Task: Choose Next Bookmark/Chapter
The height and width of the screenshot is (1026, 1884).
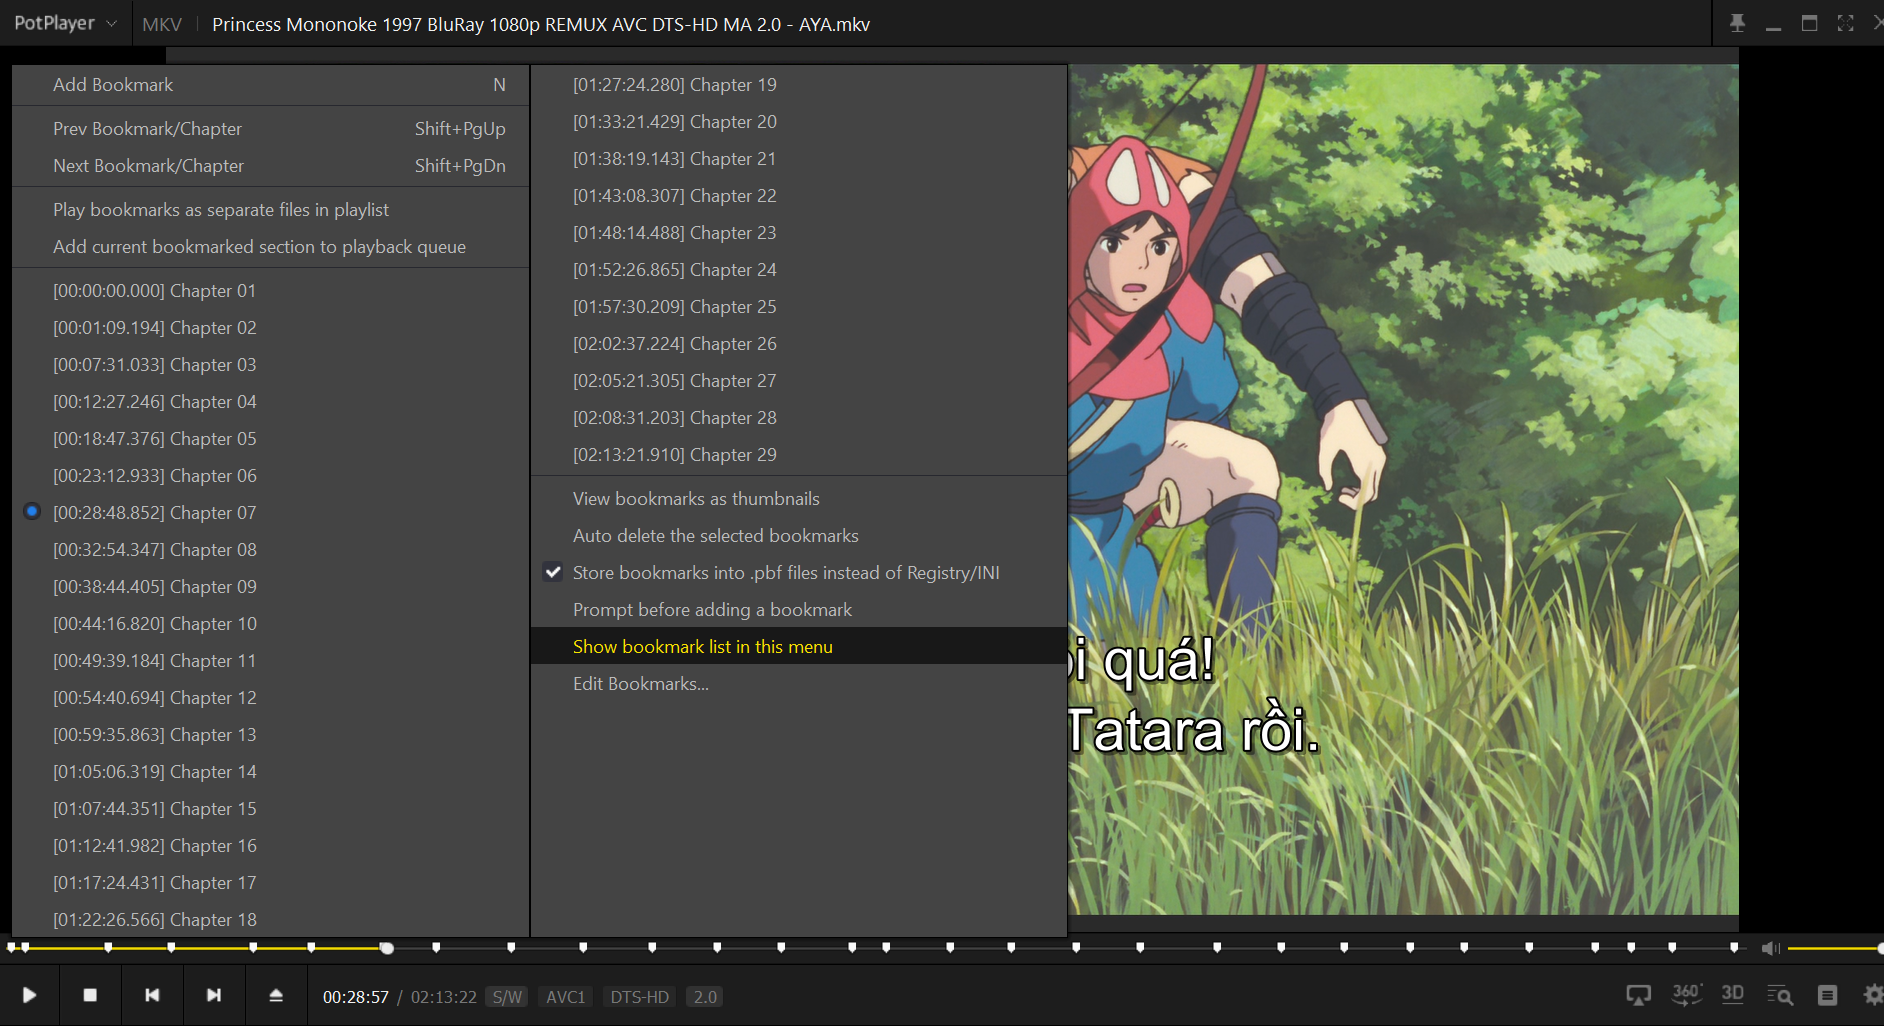Action: click(270, 166)
